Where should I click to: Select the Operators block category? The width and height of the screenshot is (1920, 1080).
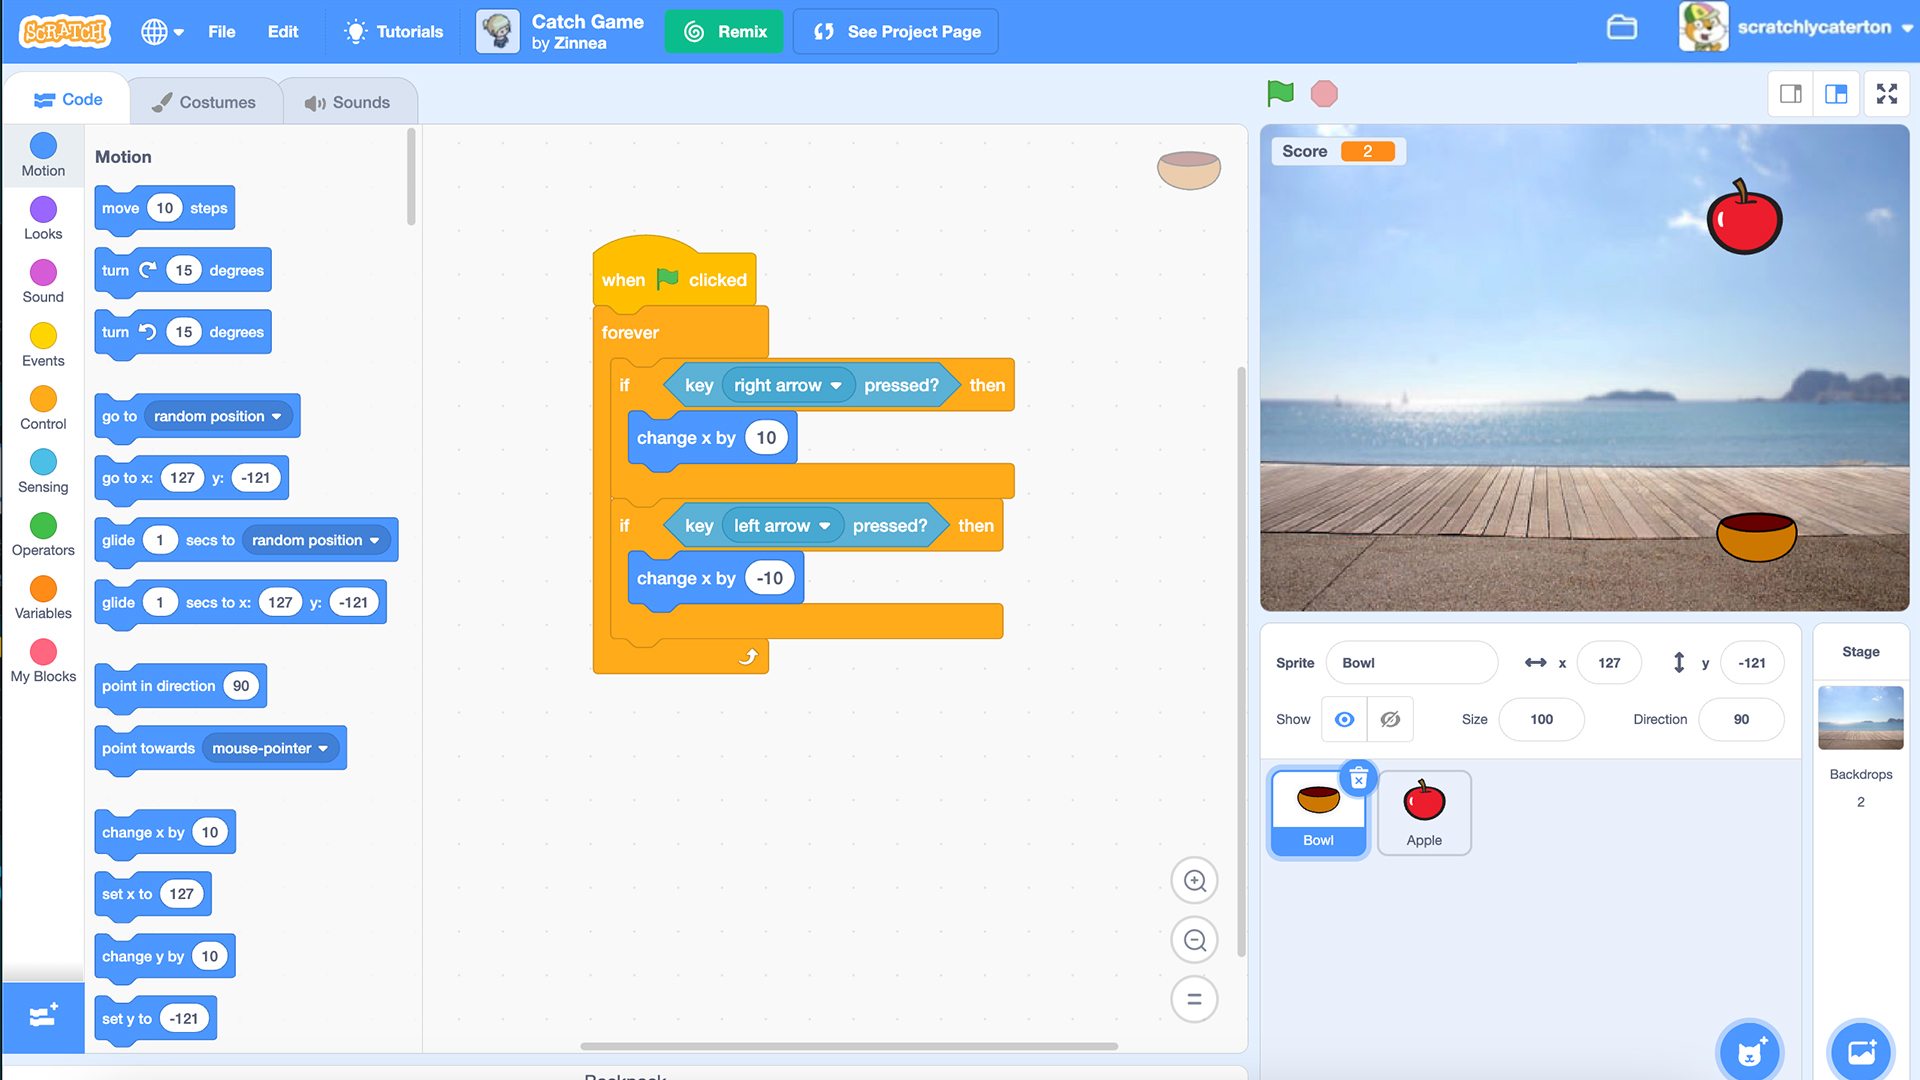(43, 535)
